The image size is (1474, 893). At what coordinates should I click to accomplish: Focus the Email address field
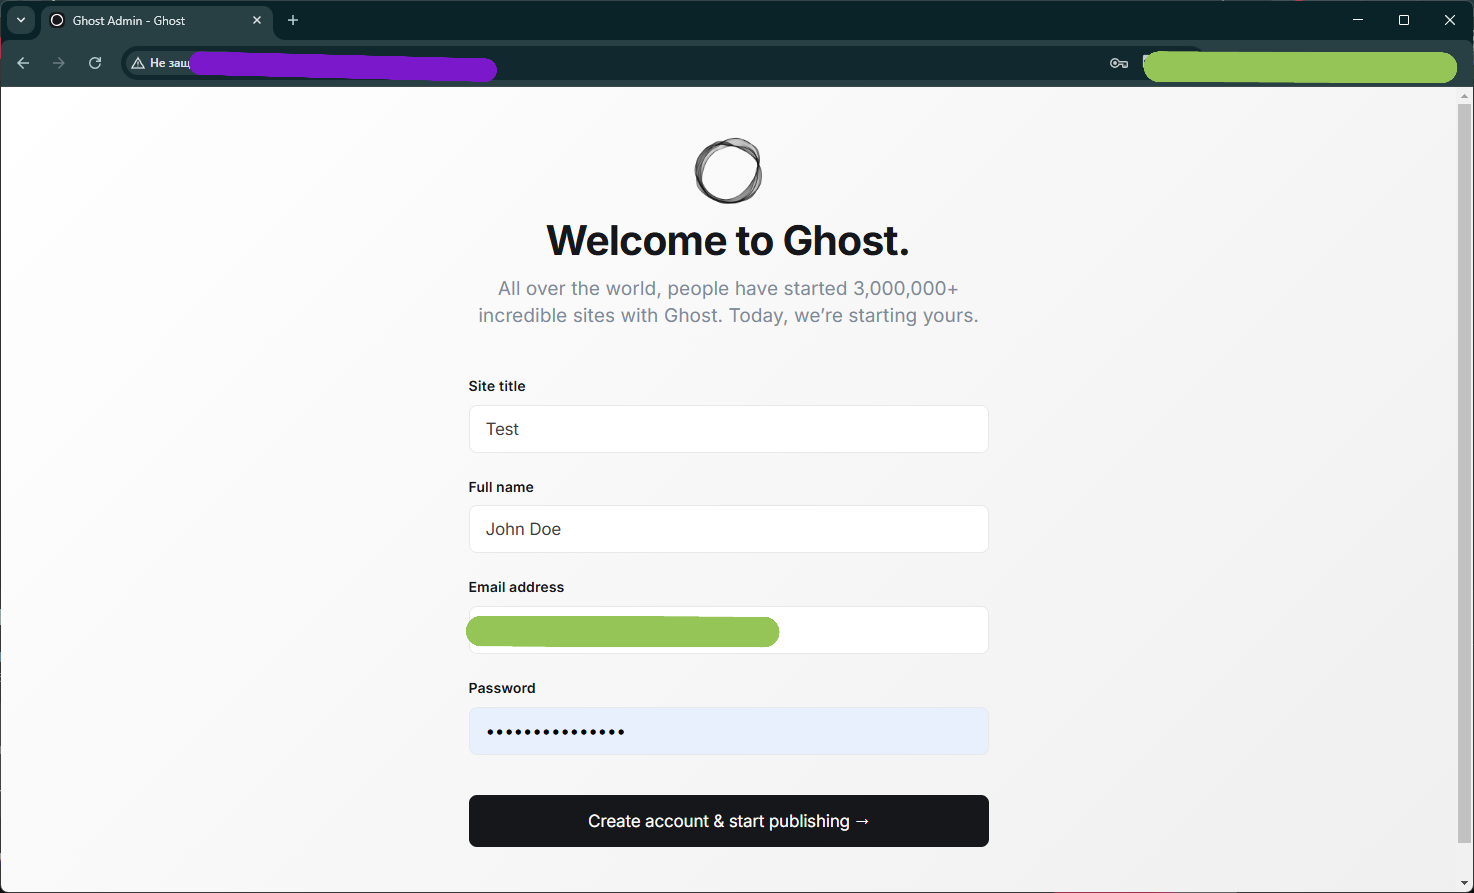[x=728, y=630]
